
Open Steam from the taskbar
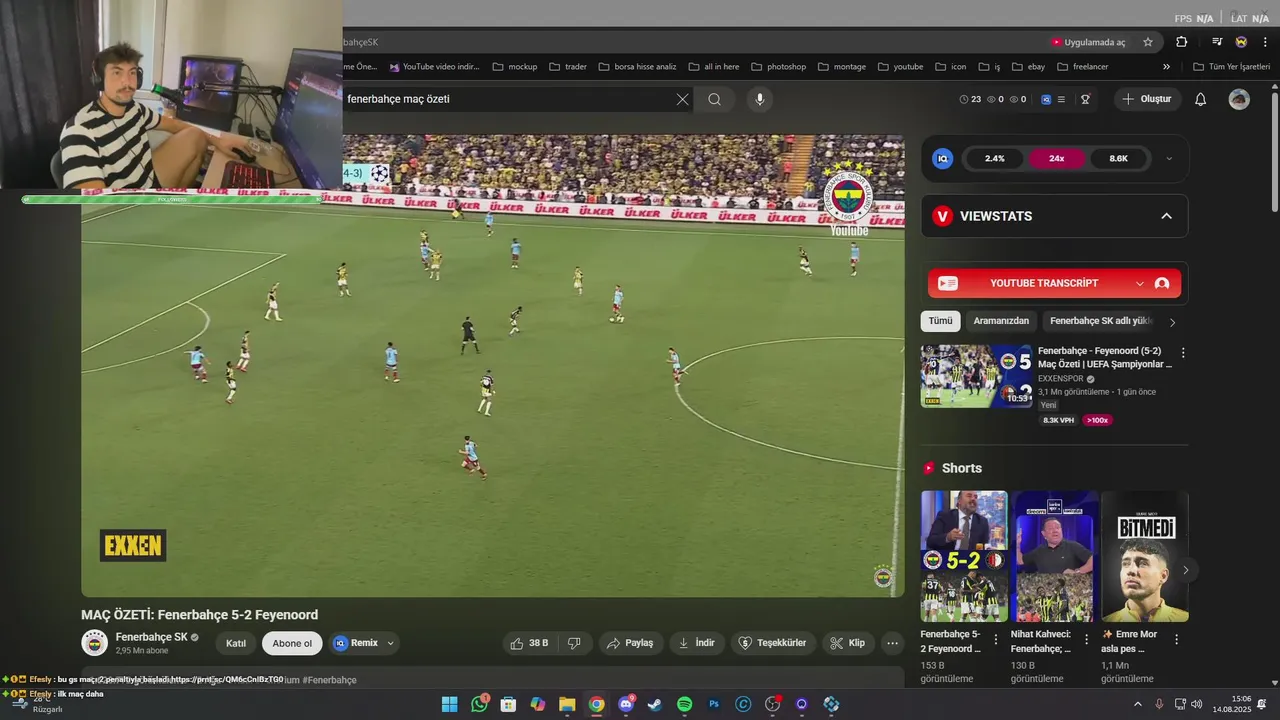pos(655,704)
